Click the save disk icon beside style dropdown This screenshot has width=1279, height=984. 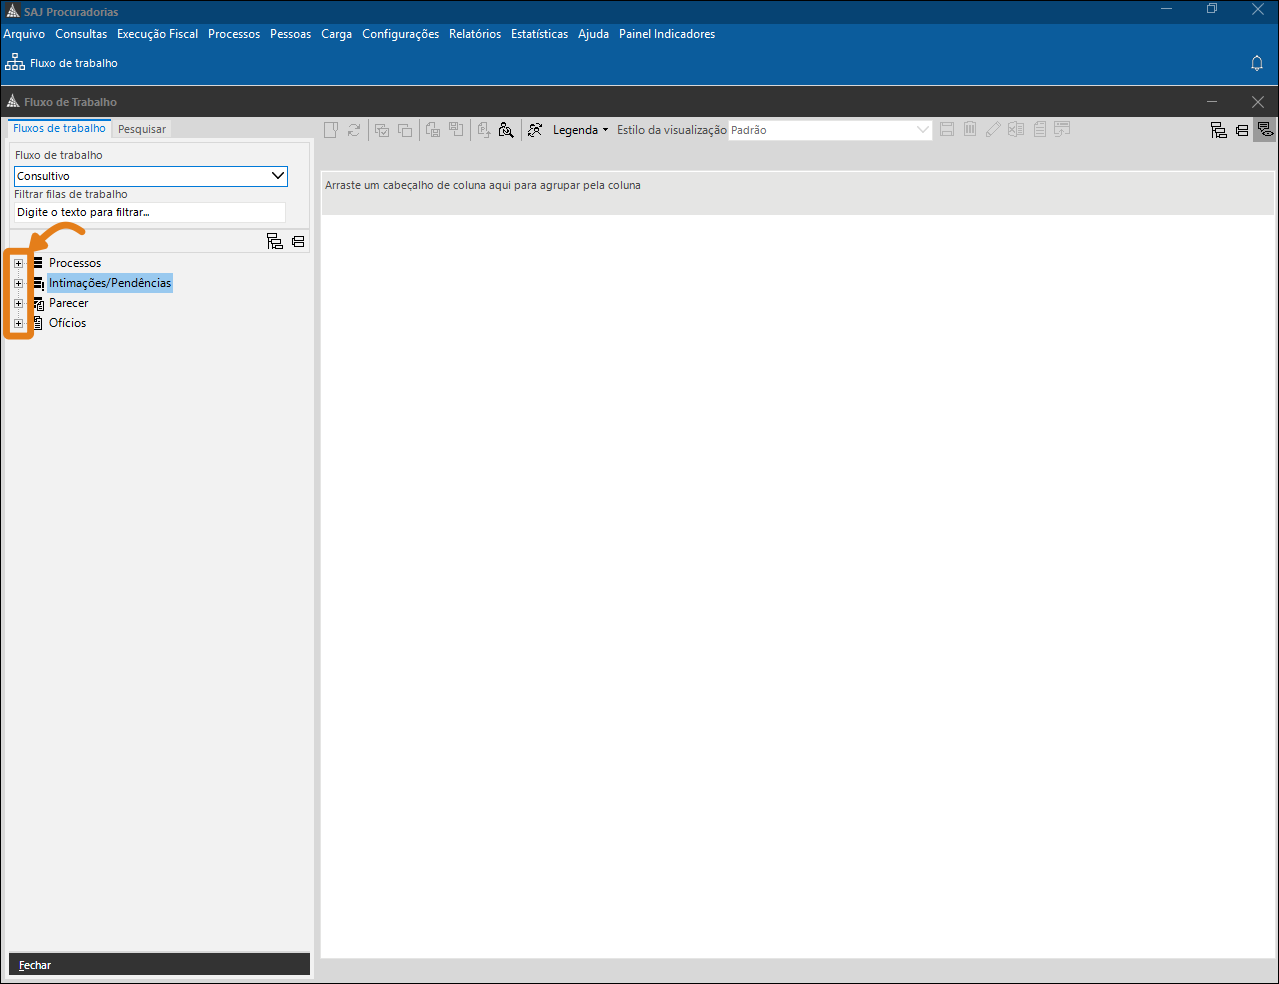click(946, 130)
